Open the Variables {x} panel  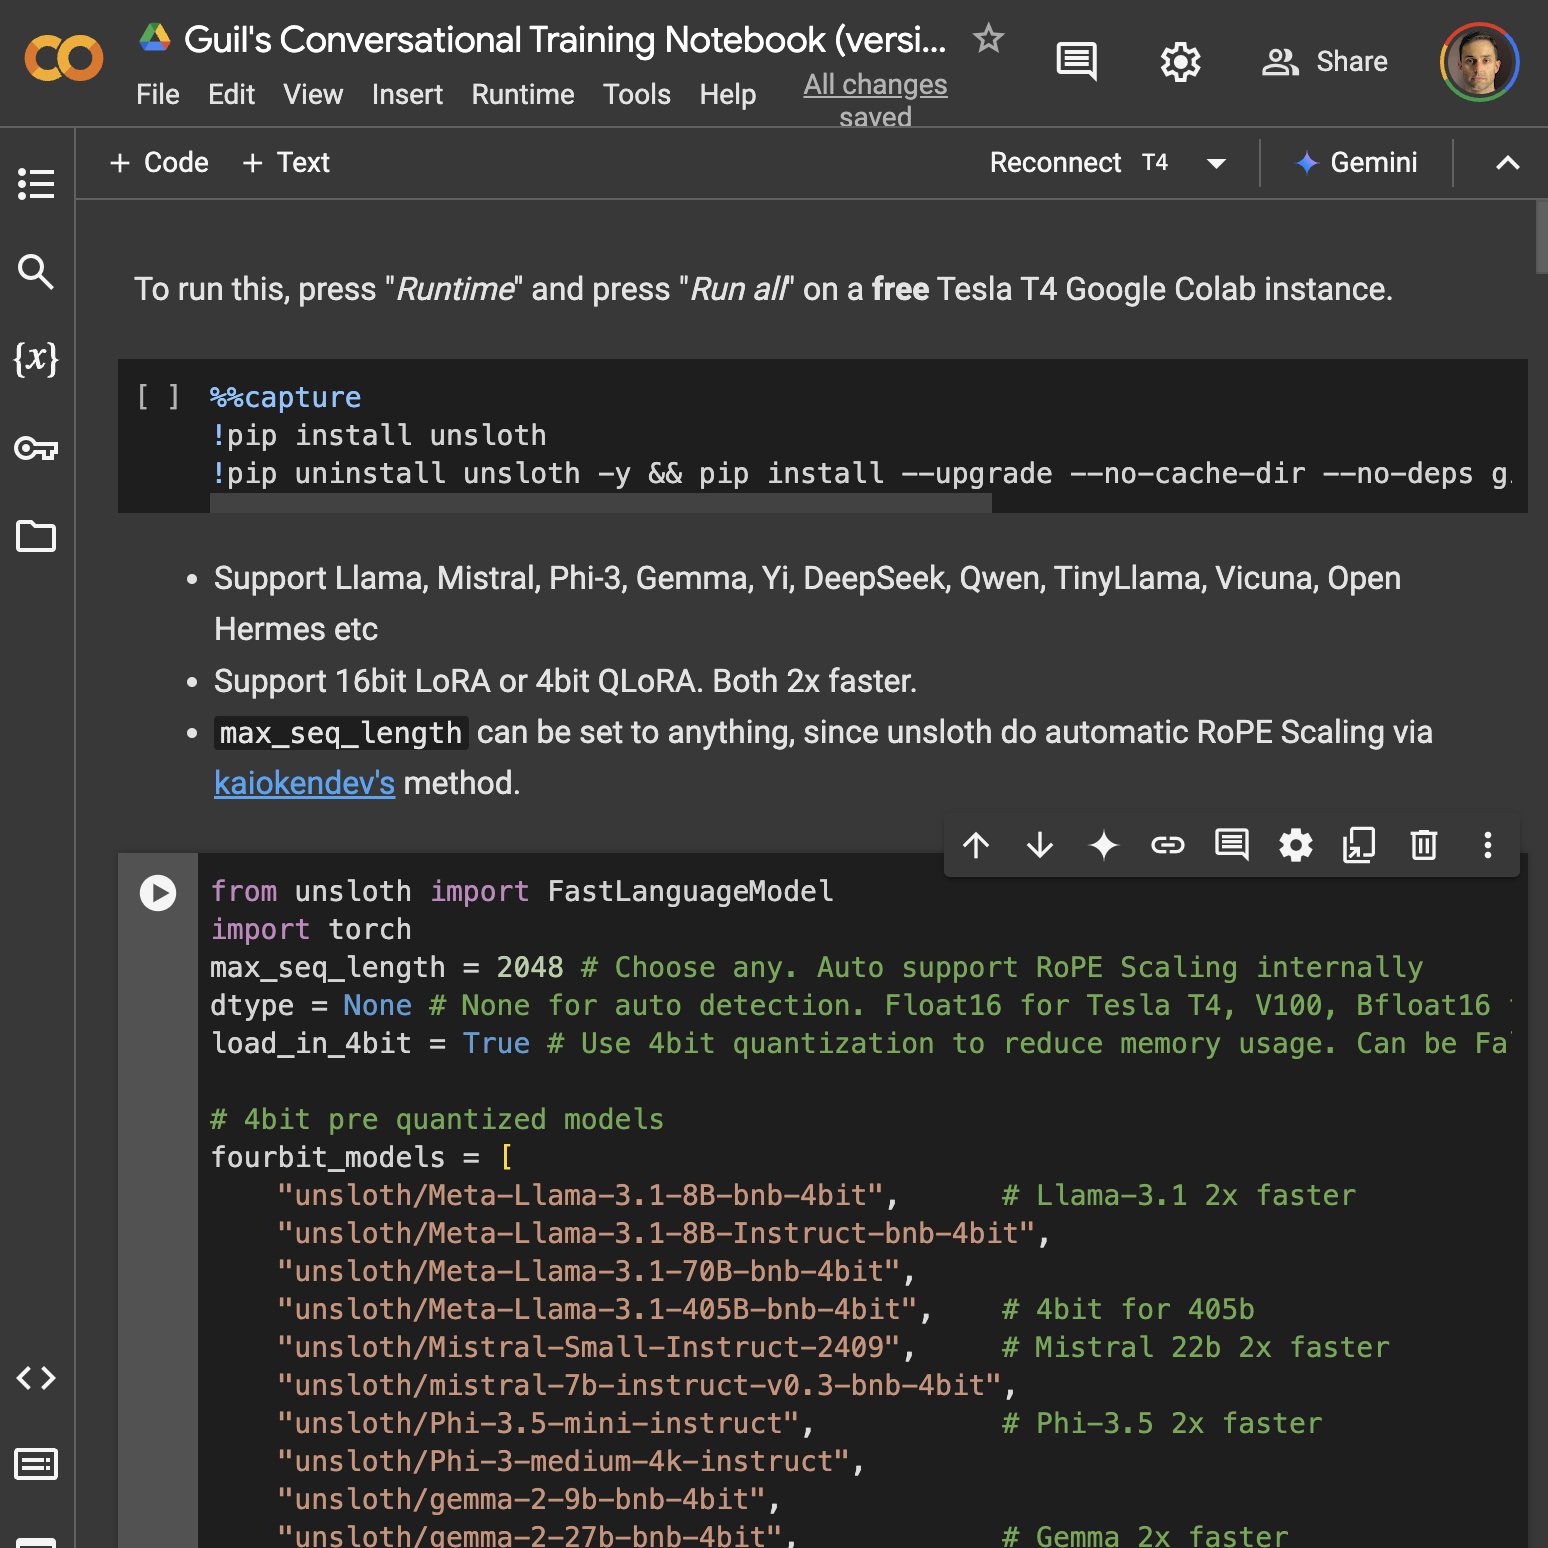(36, 358)
